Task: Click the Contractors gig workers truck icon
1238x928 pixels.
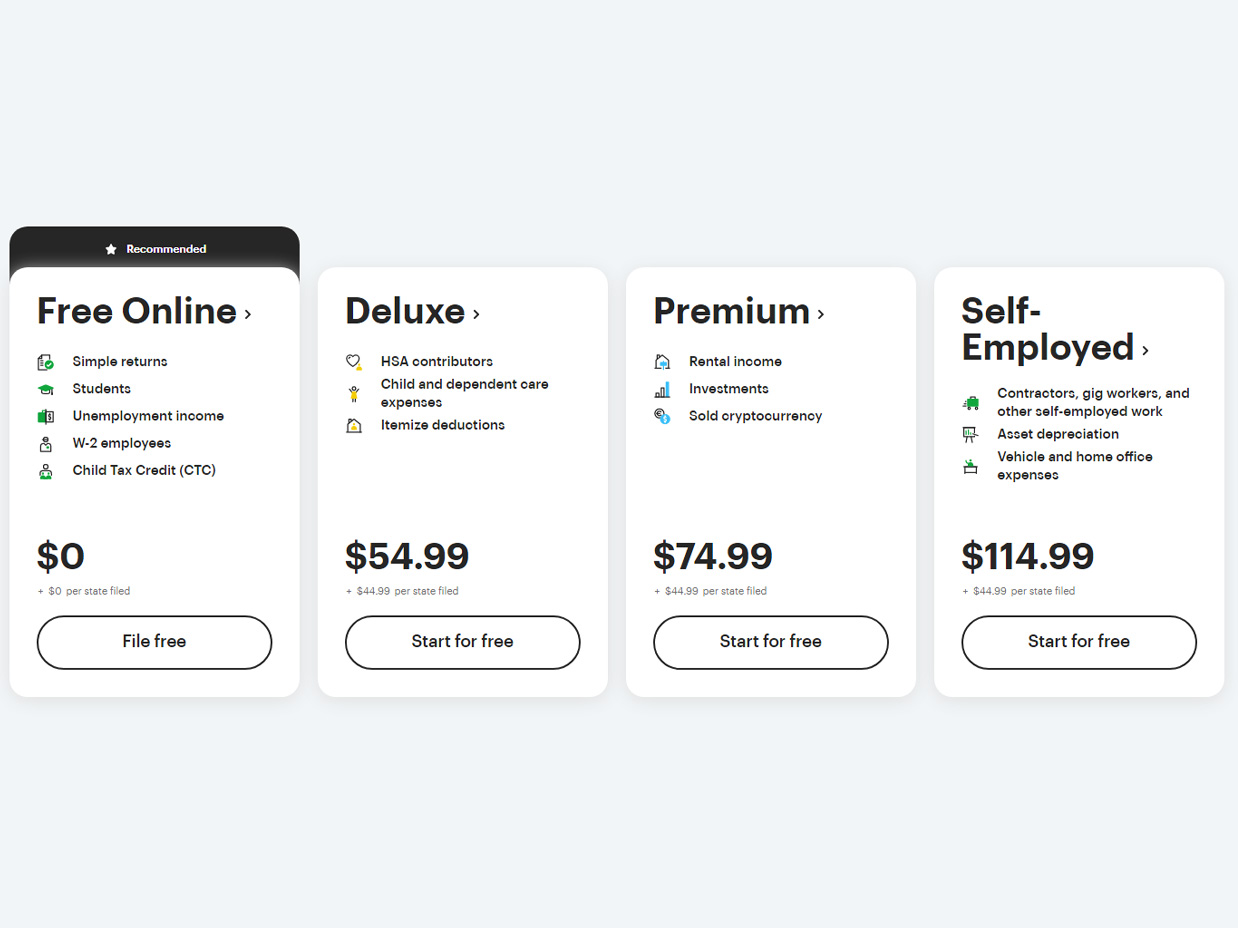Action: click(969, 403)
